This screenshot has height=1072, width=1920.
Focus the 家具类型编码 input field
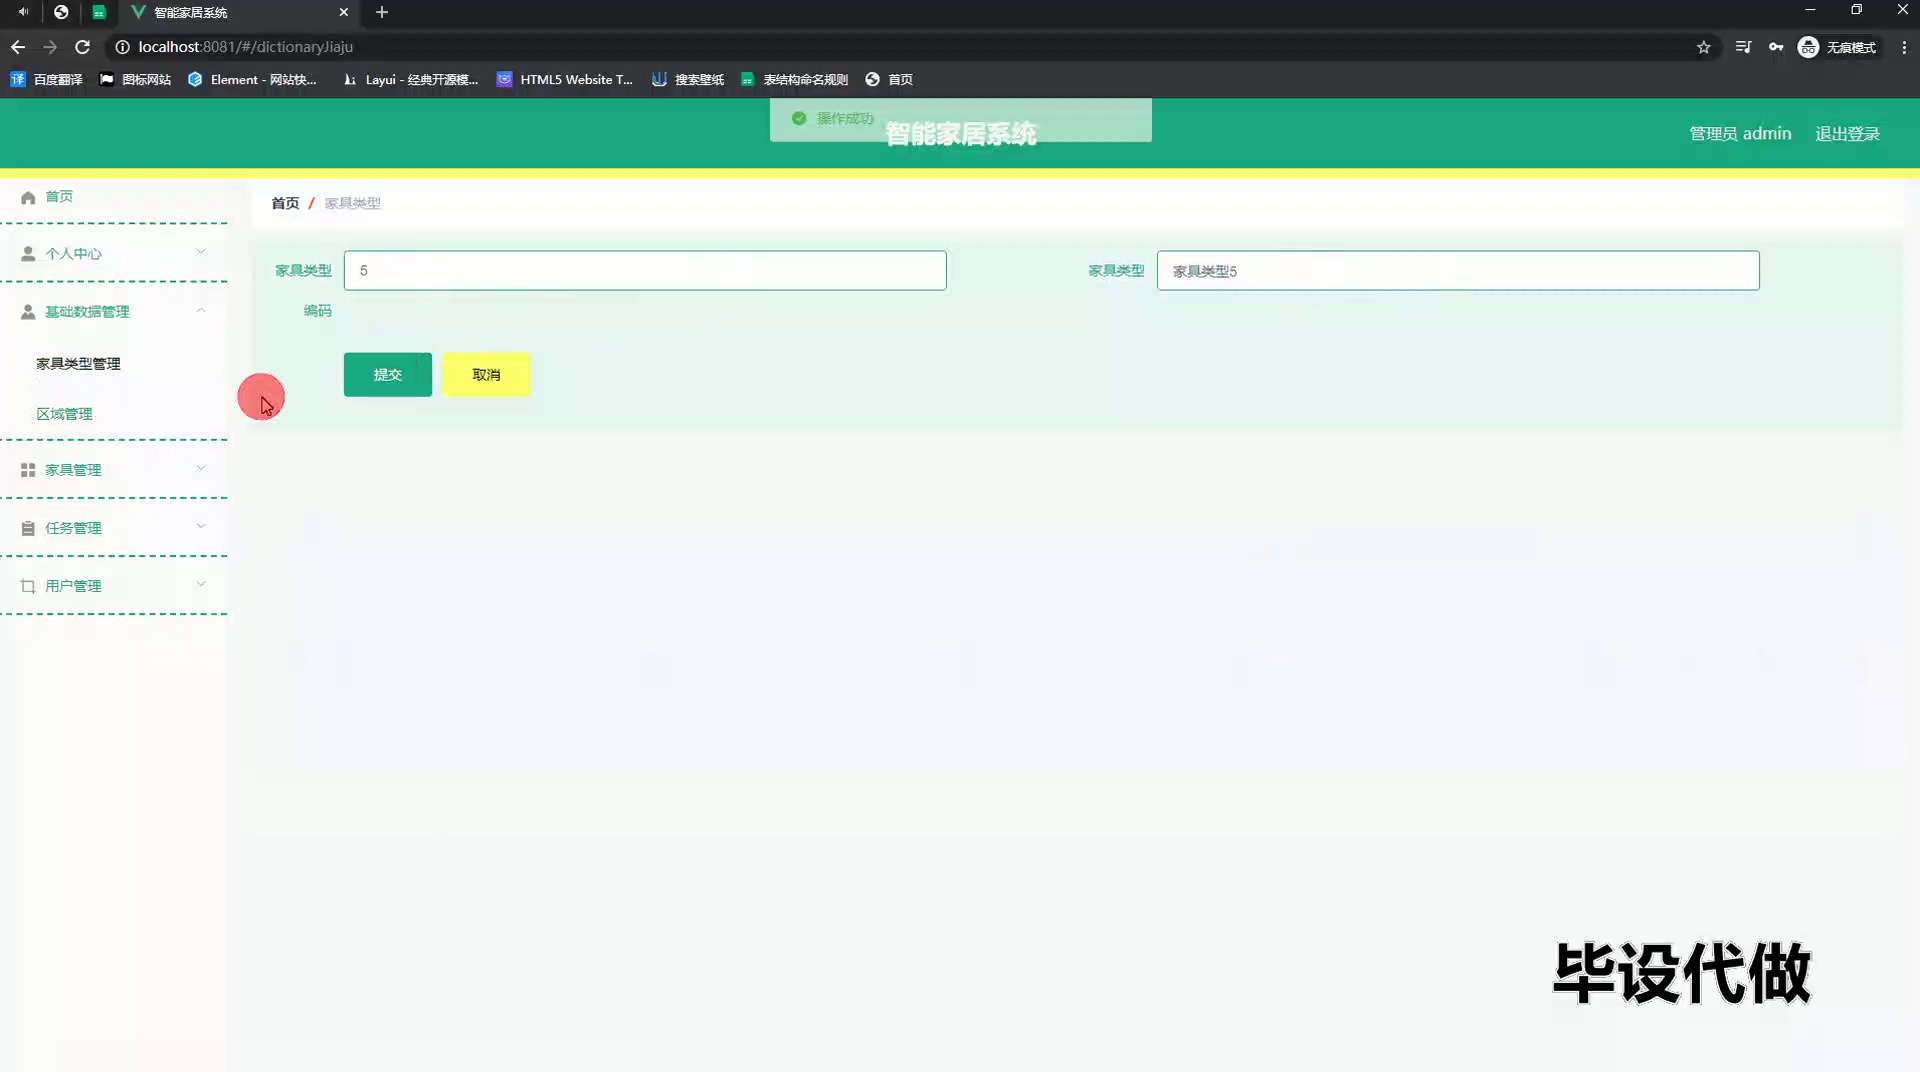pos(645,271)
